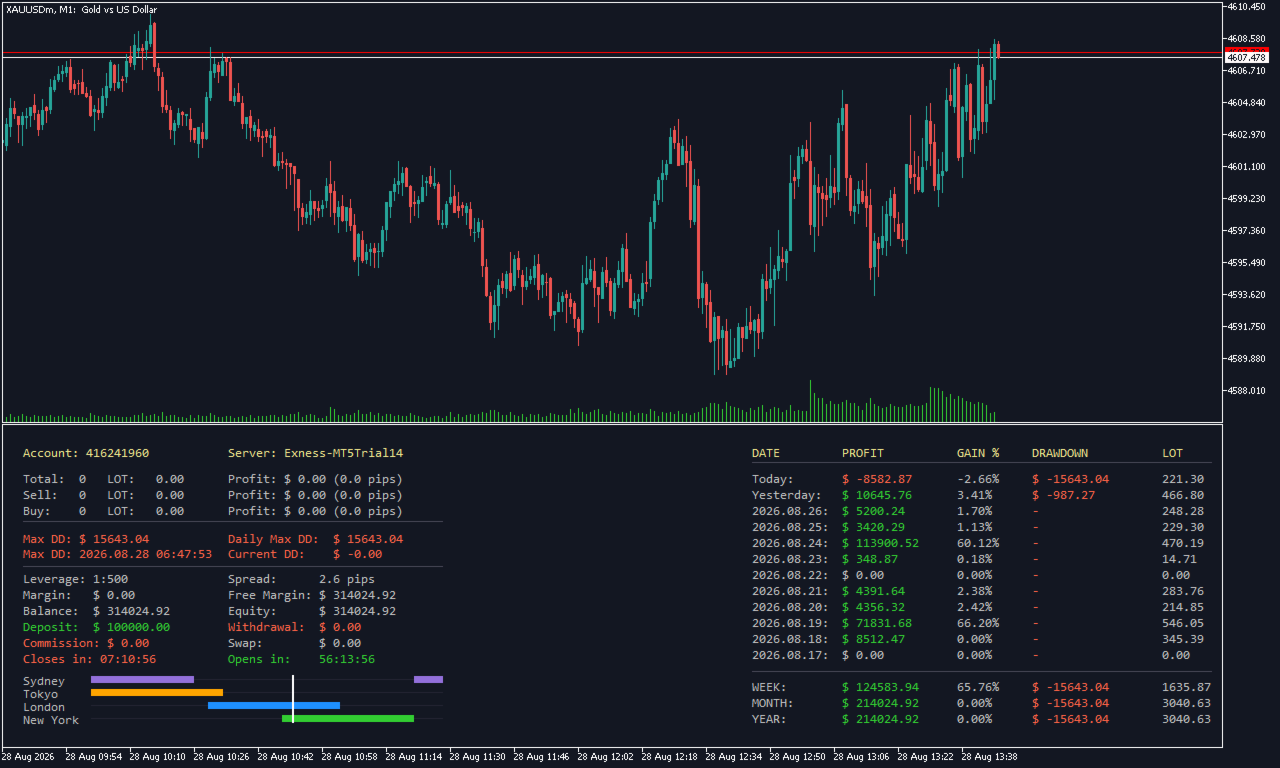This screenshot has width=1280, height=768.
Task: Click the "28 Aug 10:42" time label
Action: click(285, 757)
